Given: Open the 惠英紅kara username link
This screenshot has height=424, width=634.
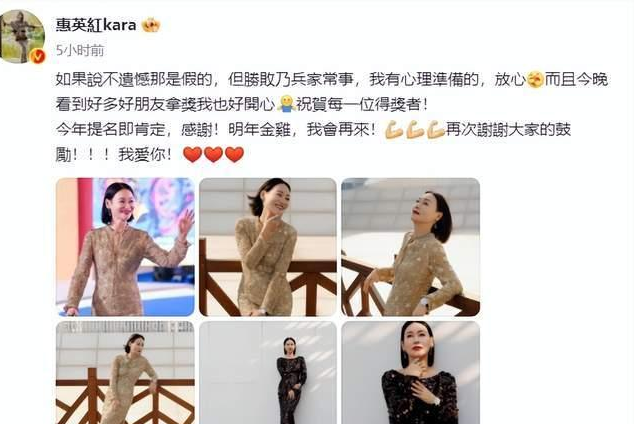Looking at the screenshot, I should tap(96, 25).
